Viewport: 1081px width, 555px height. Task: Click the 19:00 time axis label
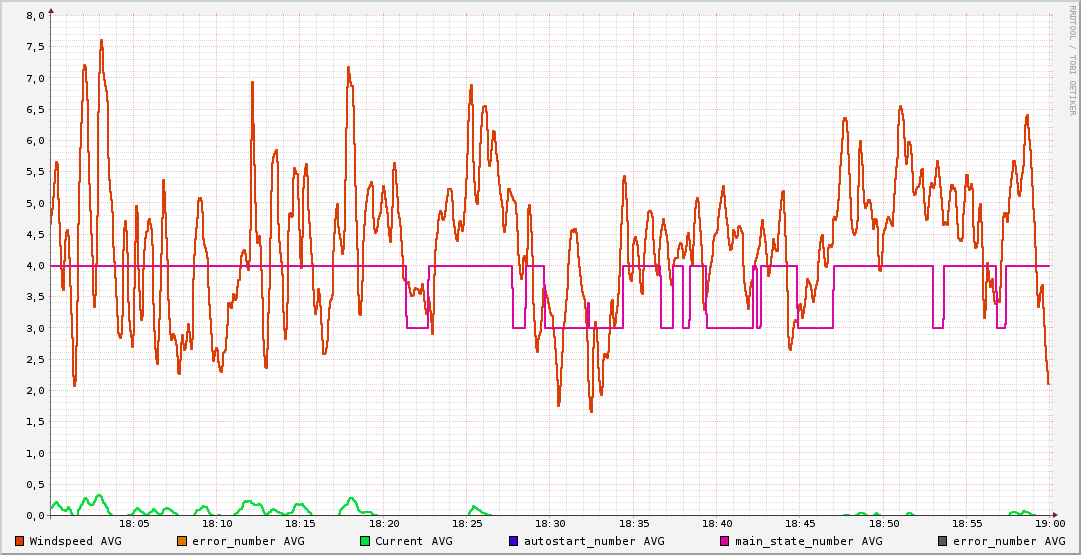1049,523
